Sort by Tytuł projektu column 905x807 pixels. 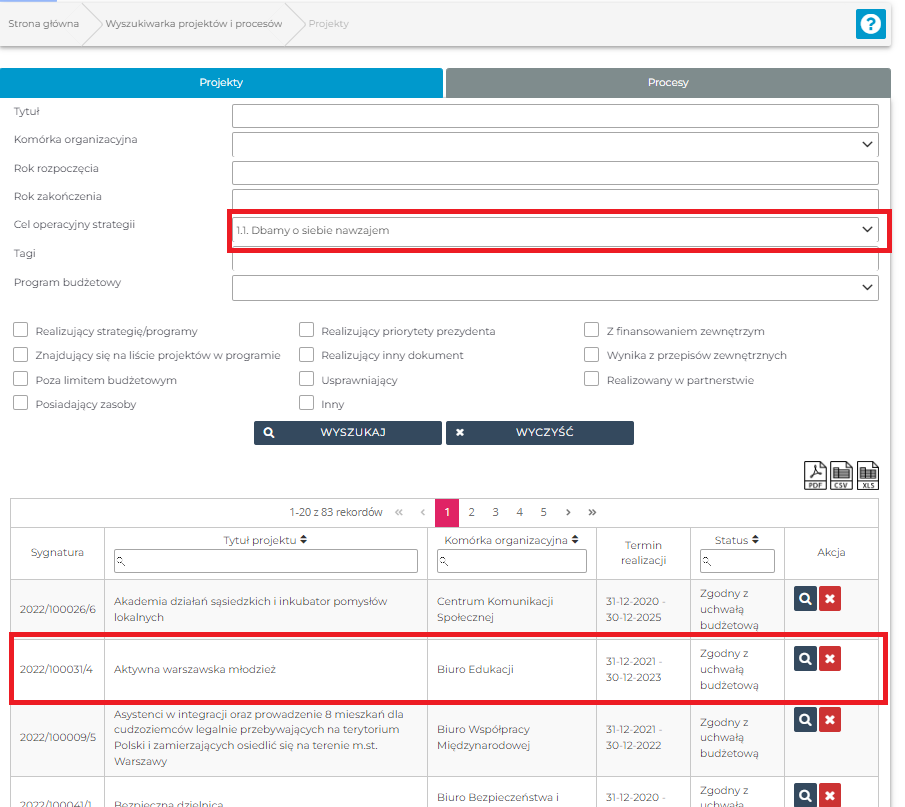[x=303, y=540]
